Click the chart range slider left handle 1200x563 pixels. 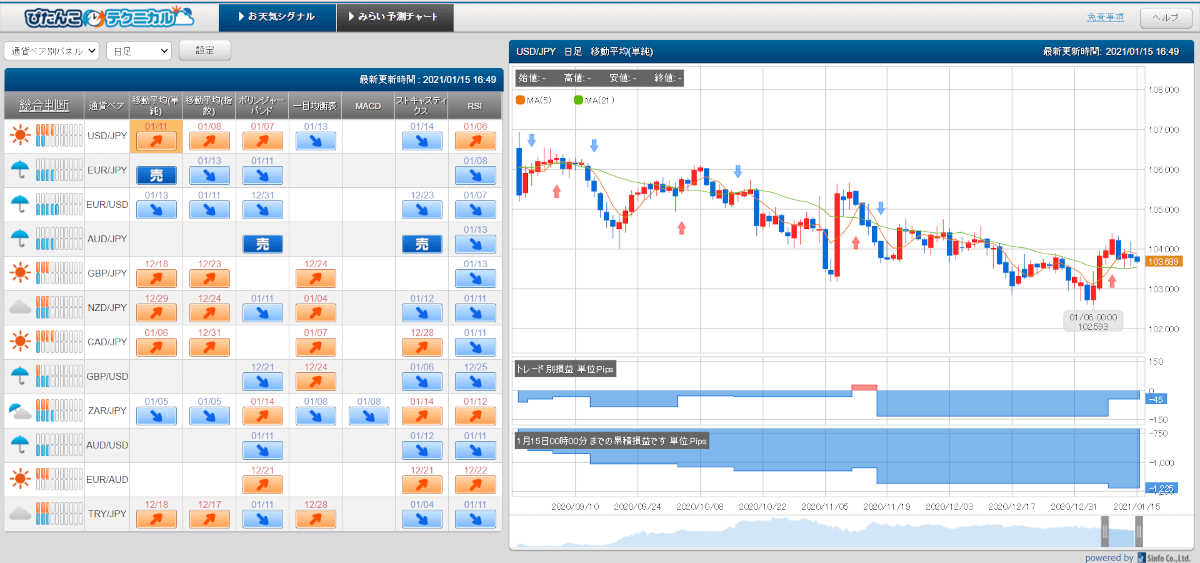point(1106,529)
